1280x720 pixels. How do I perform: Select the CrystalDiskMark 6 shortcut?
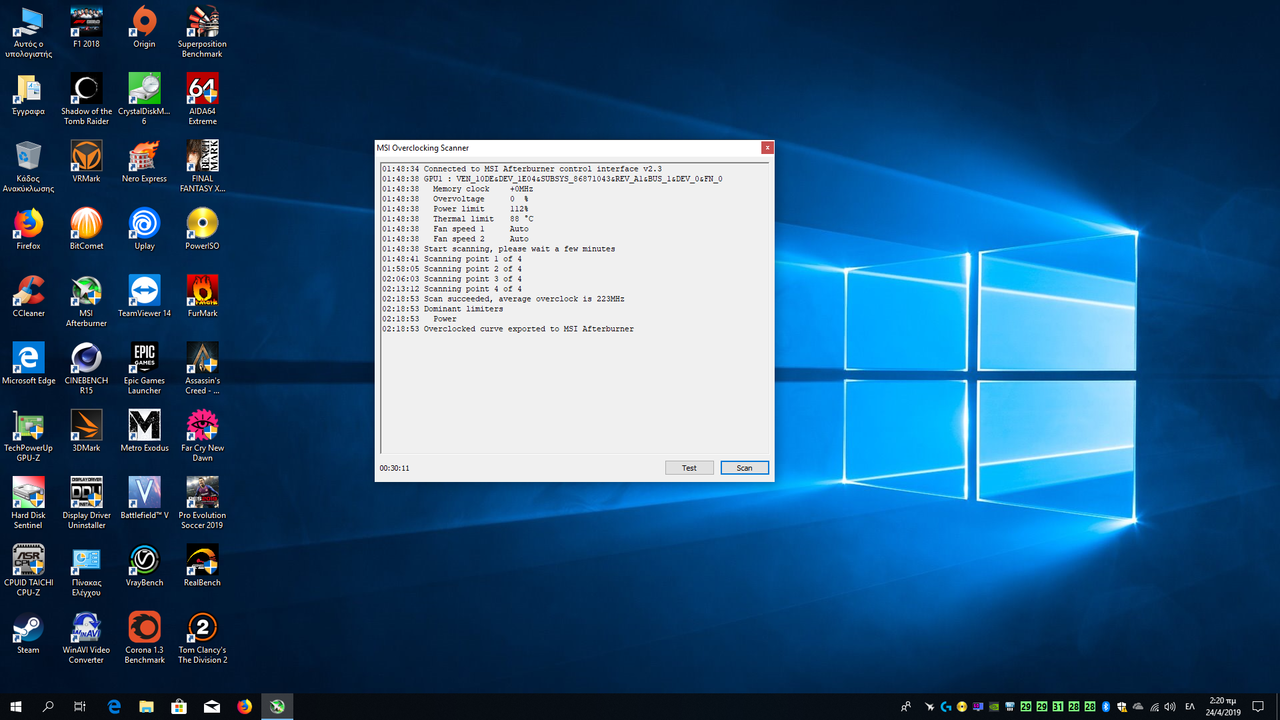pos(144,99)
